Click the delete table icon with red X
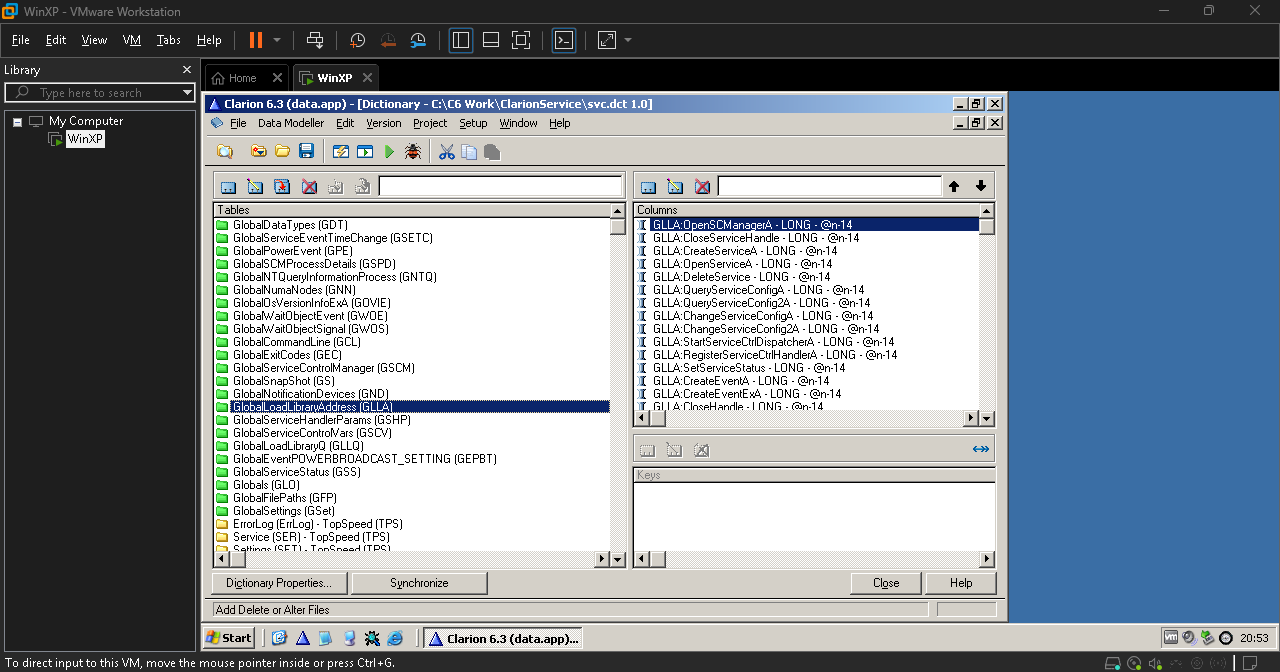Viewport: 1280px width, 672px height. (x=309, y=187)
